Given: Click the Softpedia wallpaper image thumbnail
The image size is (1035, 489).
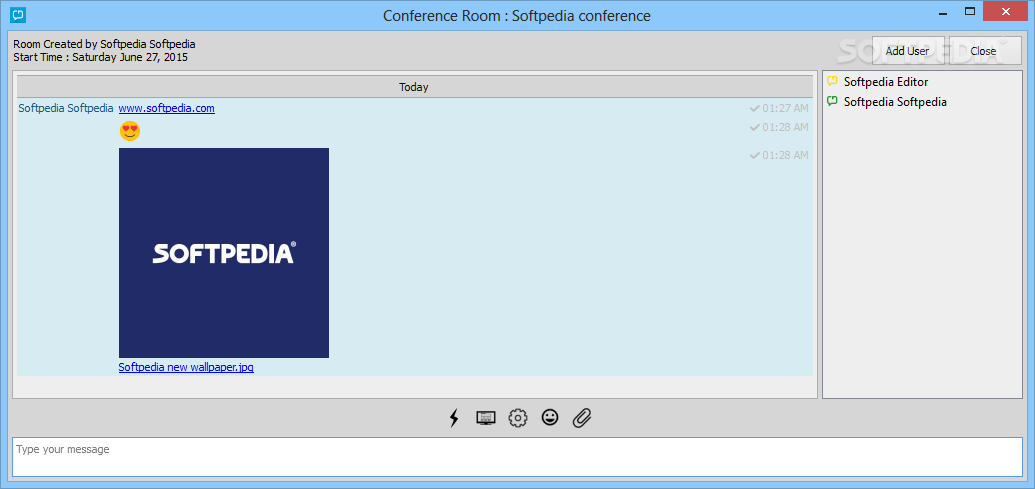Looking at the screenshot, I should click(x=224, y=253).
